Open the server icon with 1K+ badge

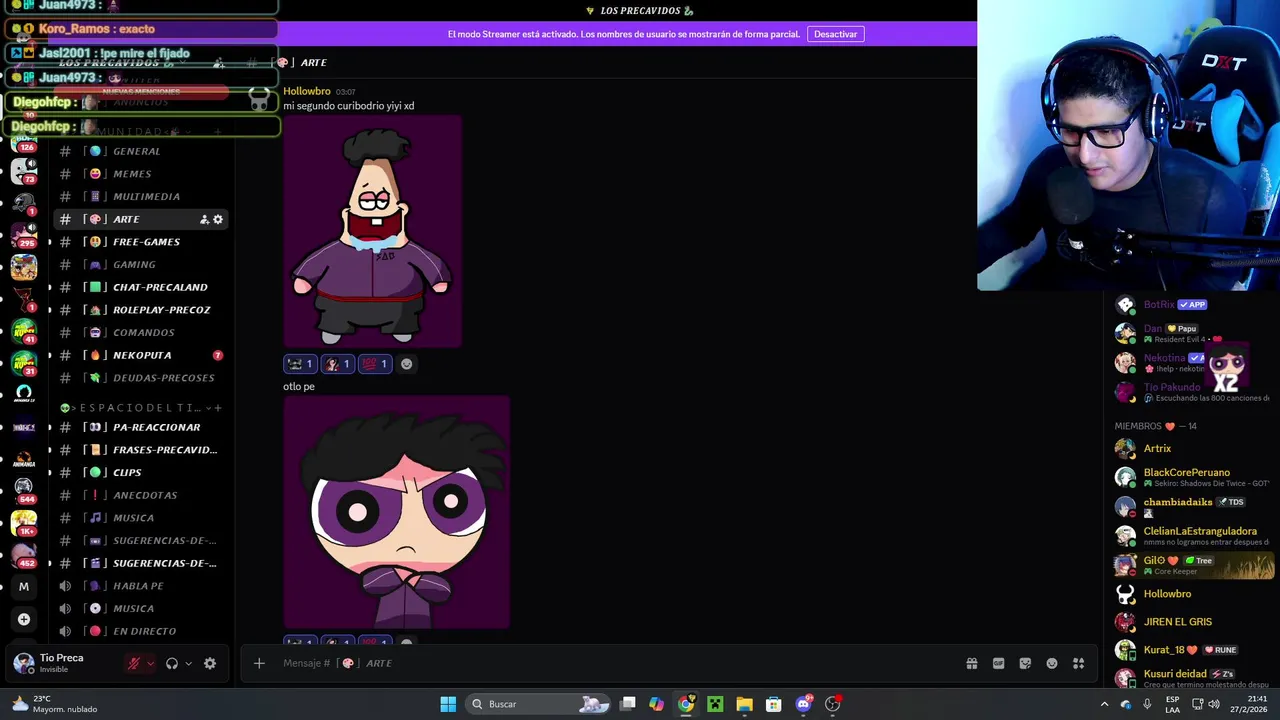pos(24,522)
